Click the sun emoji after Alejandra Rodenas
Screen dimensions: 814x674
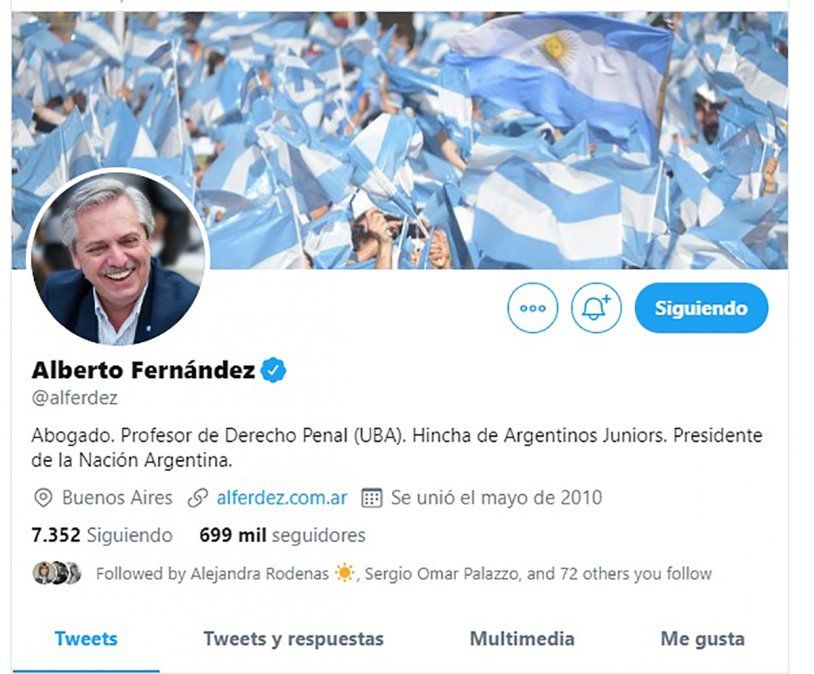(x=344, y=573)
